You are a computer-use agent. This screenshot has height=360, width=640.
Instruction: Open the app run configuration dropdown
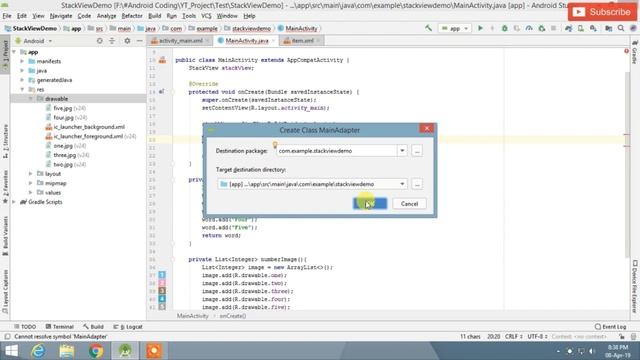pos(455,28)
